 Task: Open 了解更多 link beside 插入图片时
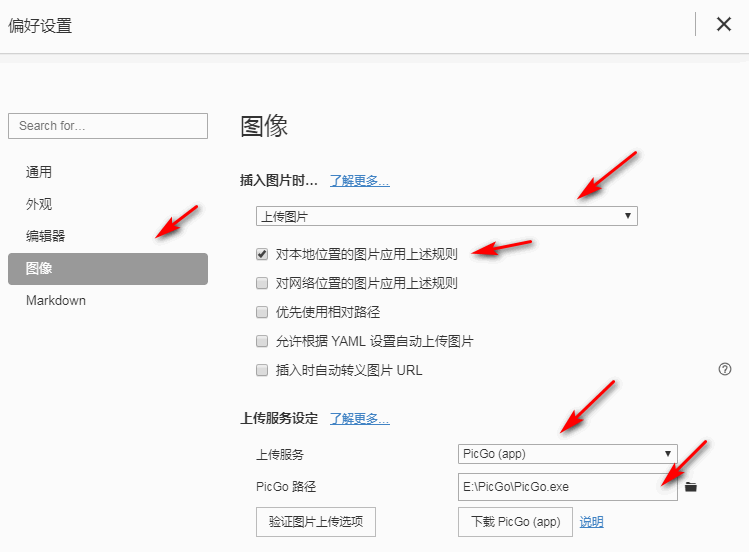(x=360, y=180)
